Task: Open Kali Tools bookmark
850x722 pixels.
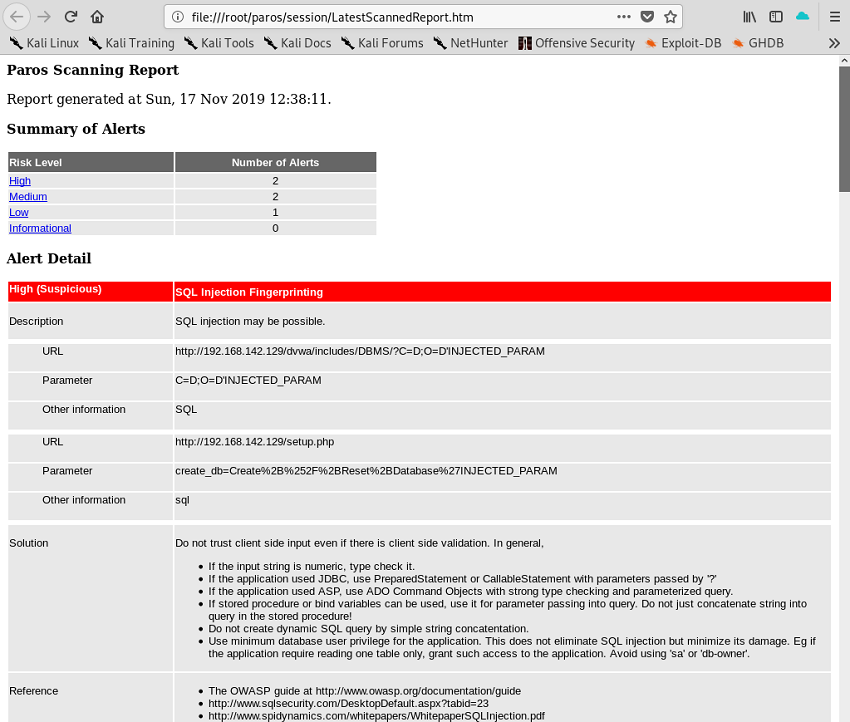Action: (x=219, y=43)
